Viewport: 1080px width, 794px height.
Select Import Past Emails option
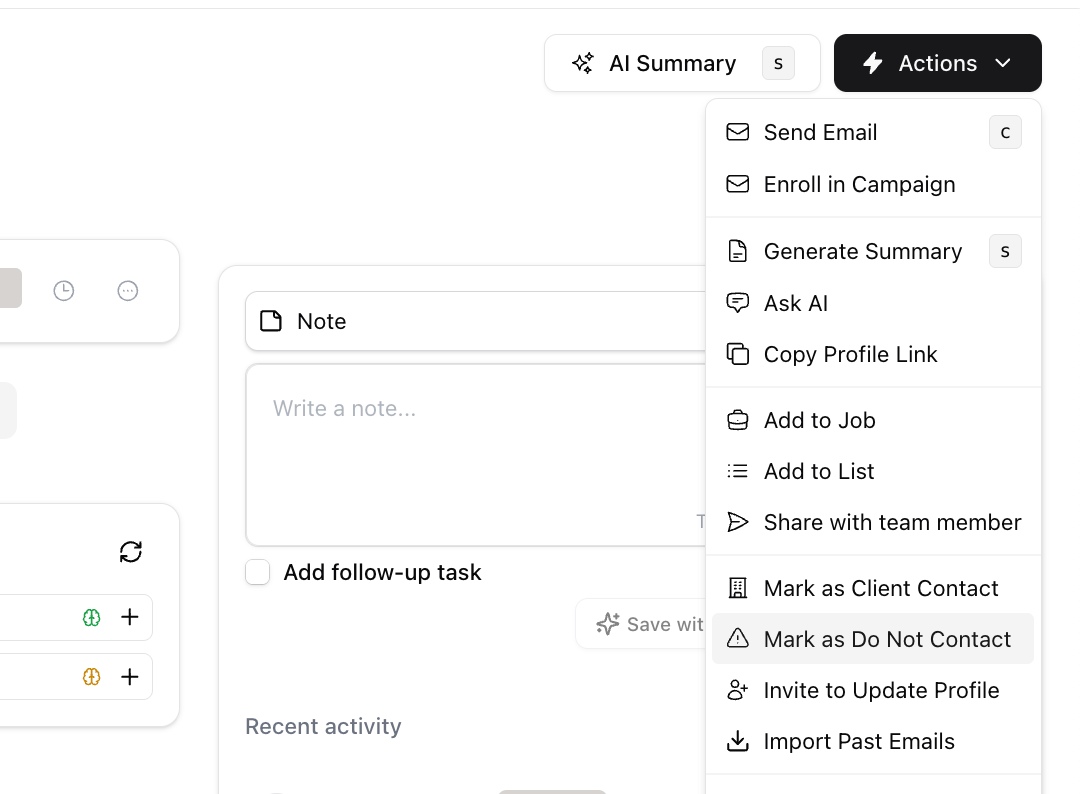(x=873, y=742)
